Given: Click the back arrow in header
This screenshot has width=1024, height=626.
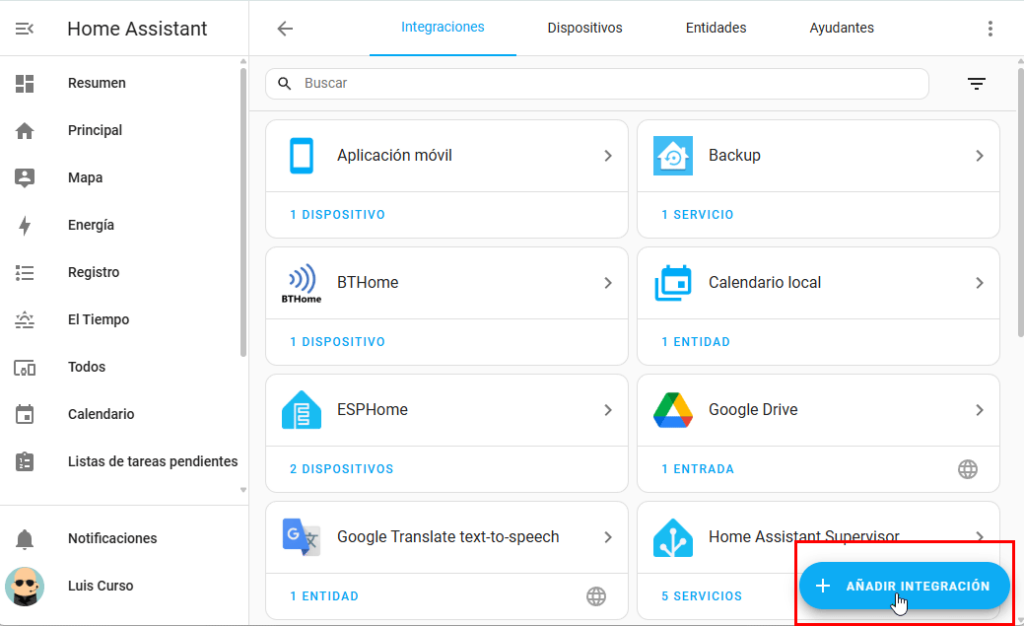Looking at the screenshot, I should pyautogui.click(x=285, y=29).
